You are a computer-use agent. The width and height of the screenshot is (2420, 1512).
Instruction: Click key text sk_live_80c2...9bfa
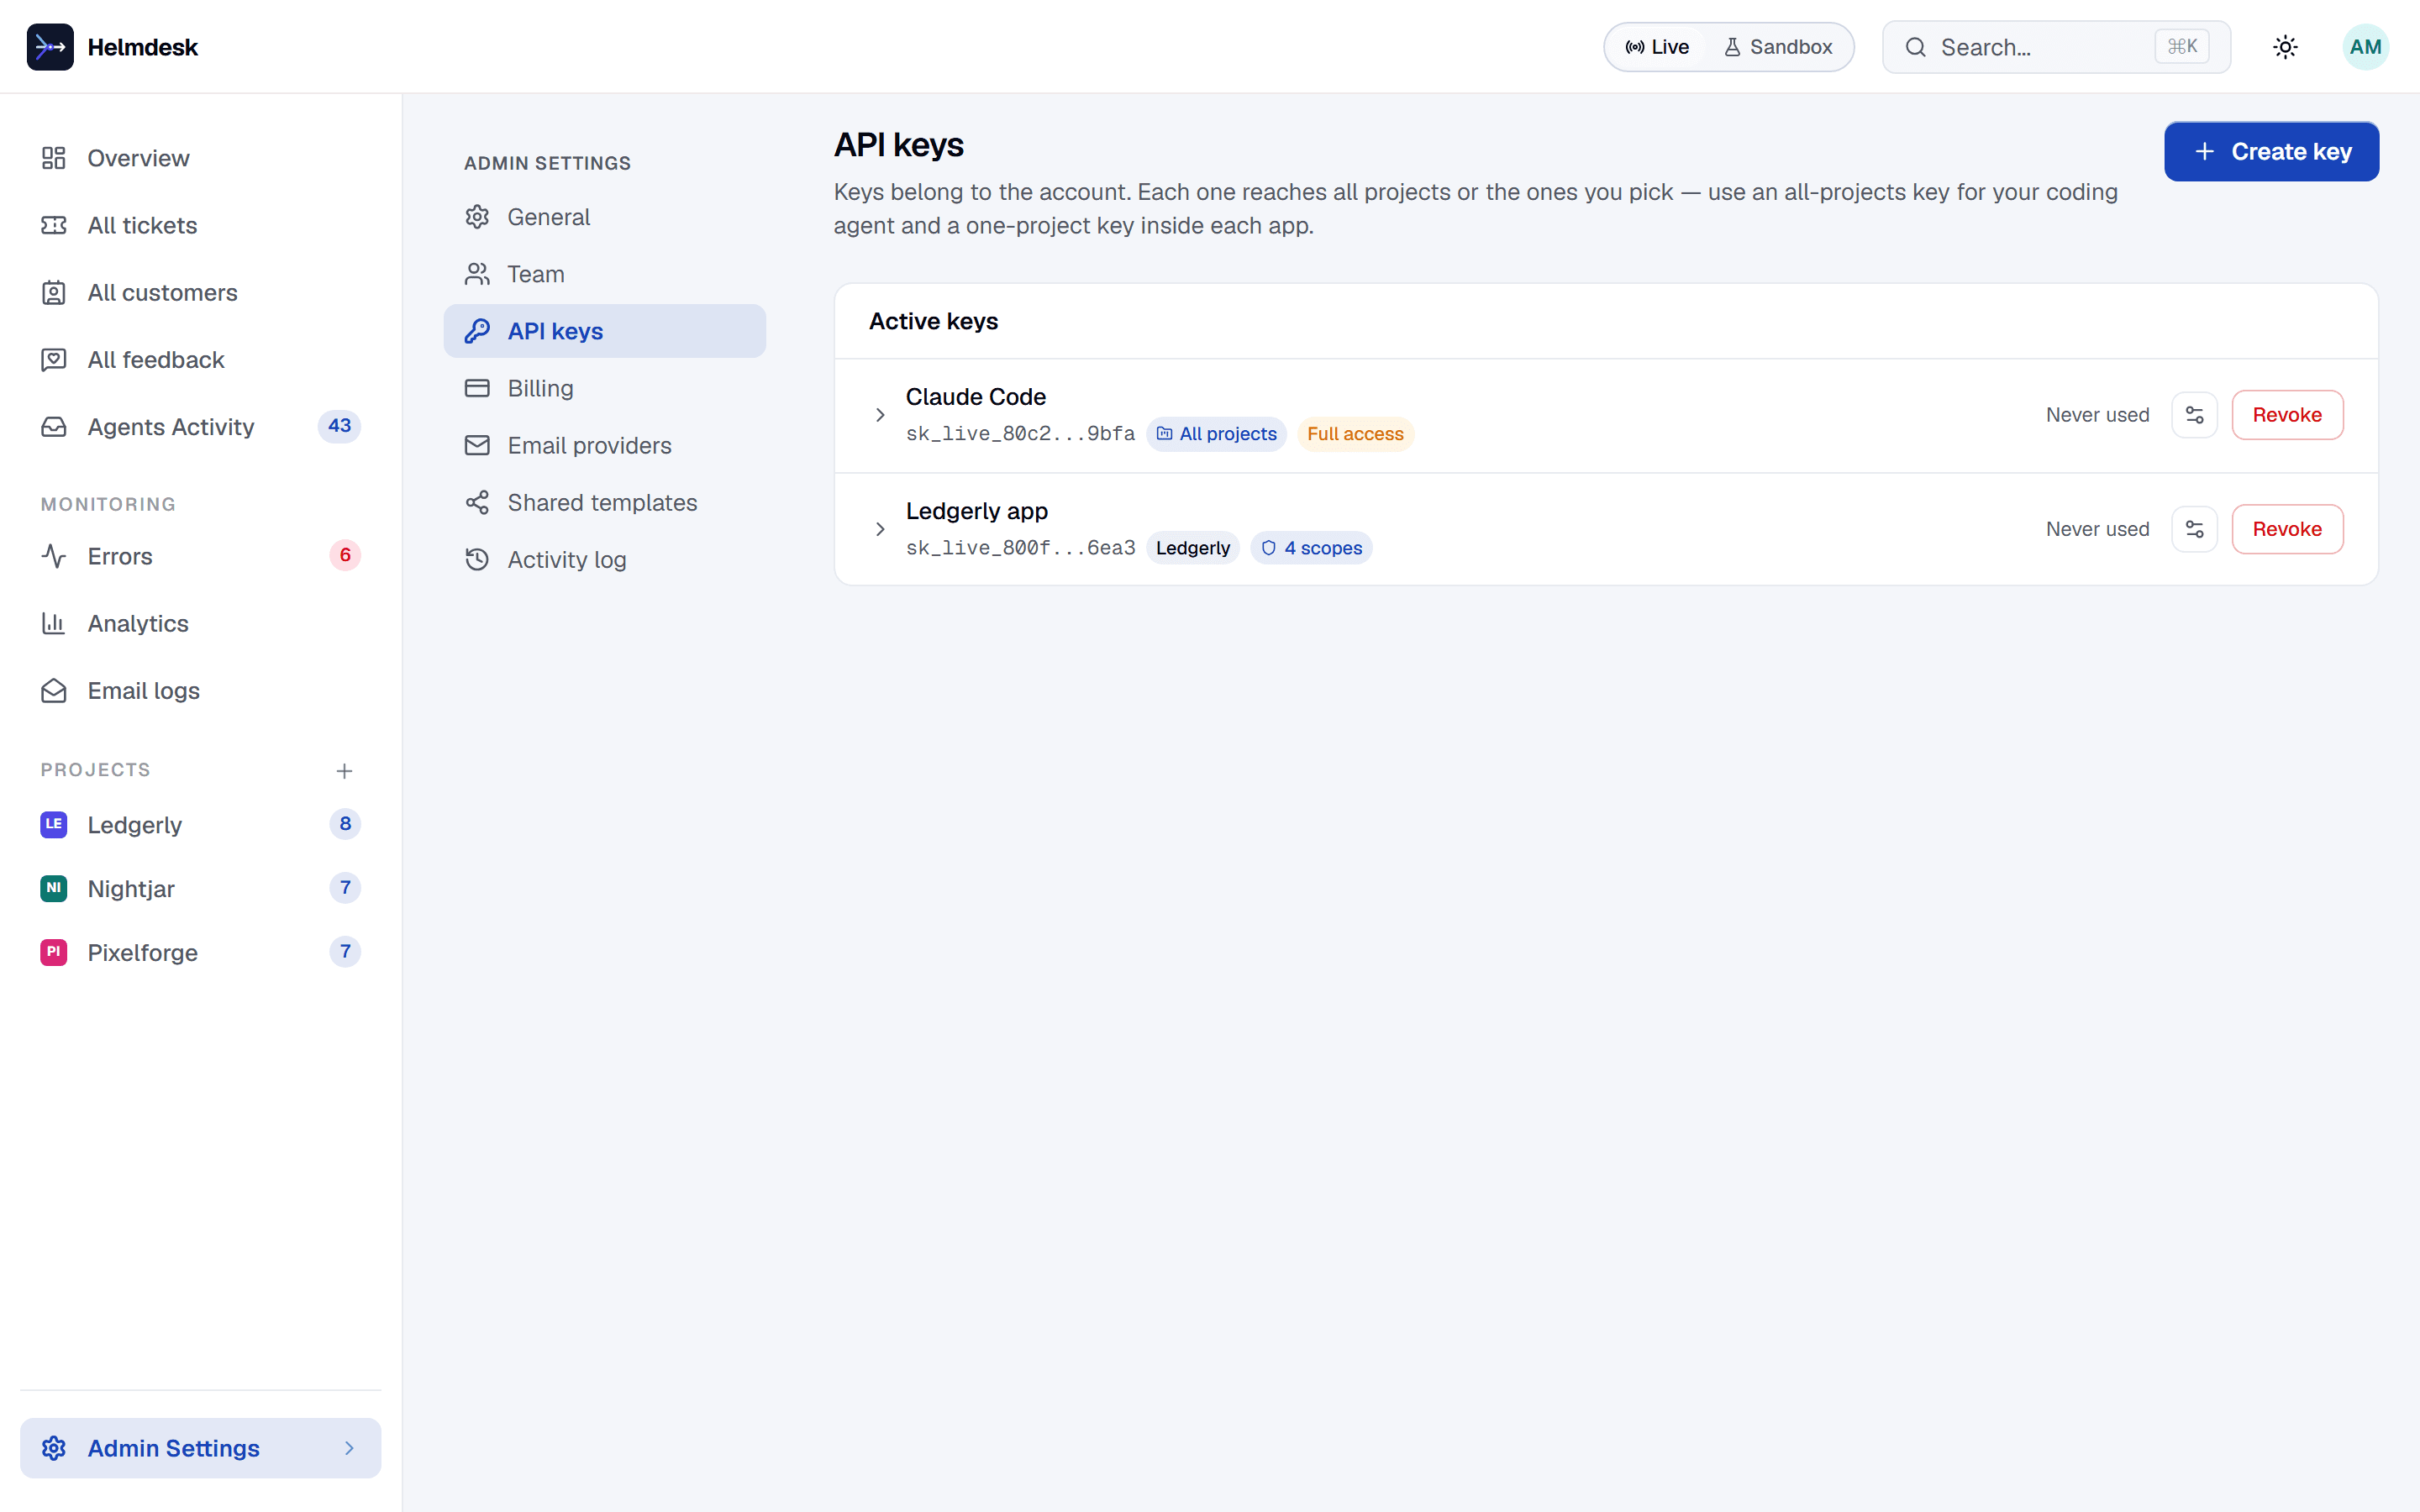(x=1020, y=434)
